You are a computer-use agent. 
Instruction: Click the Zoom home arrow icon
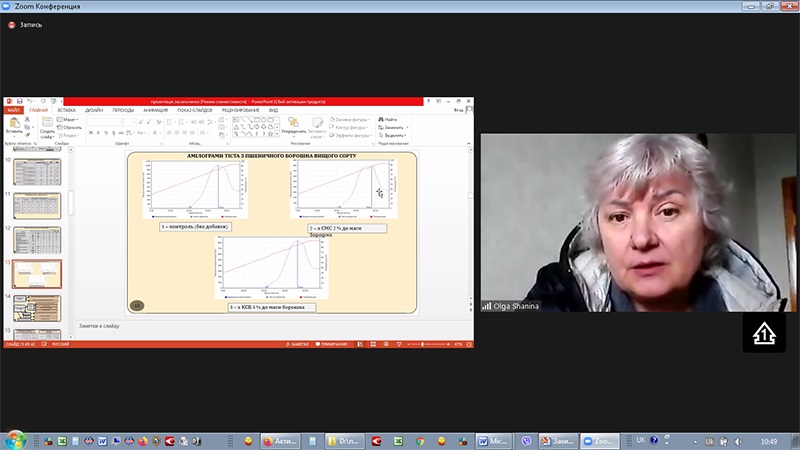point(763,332)
